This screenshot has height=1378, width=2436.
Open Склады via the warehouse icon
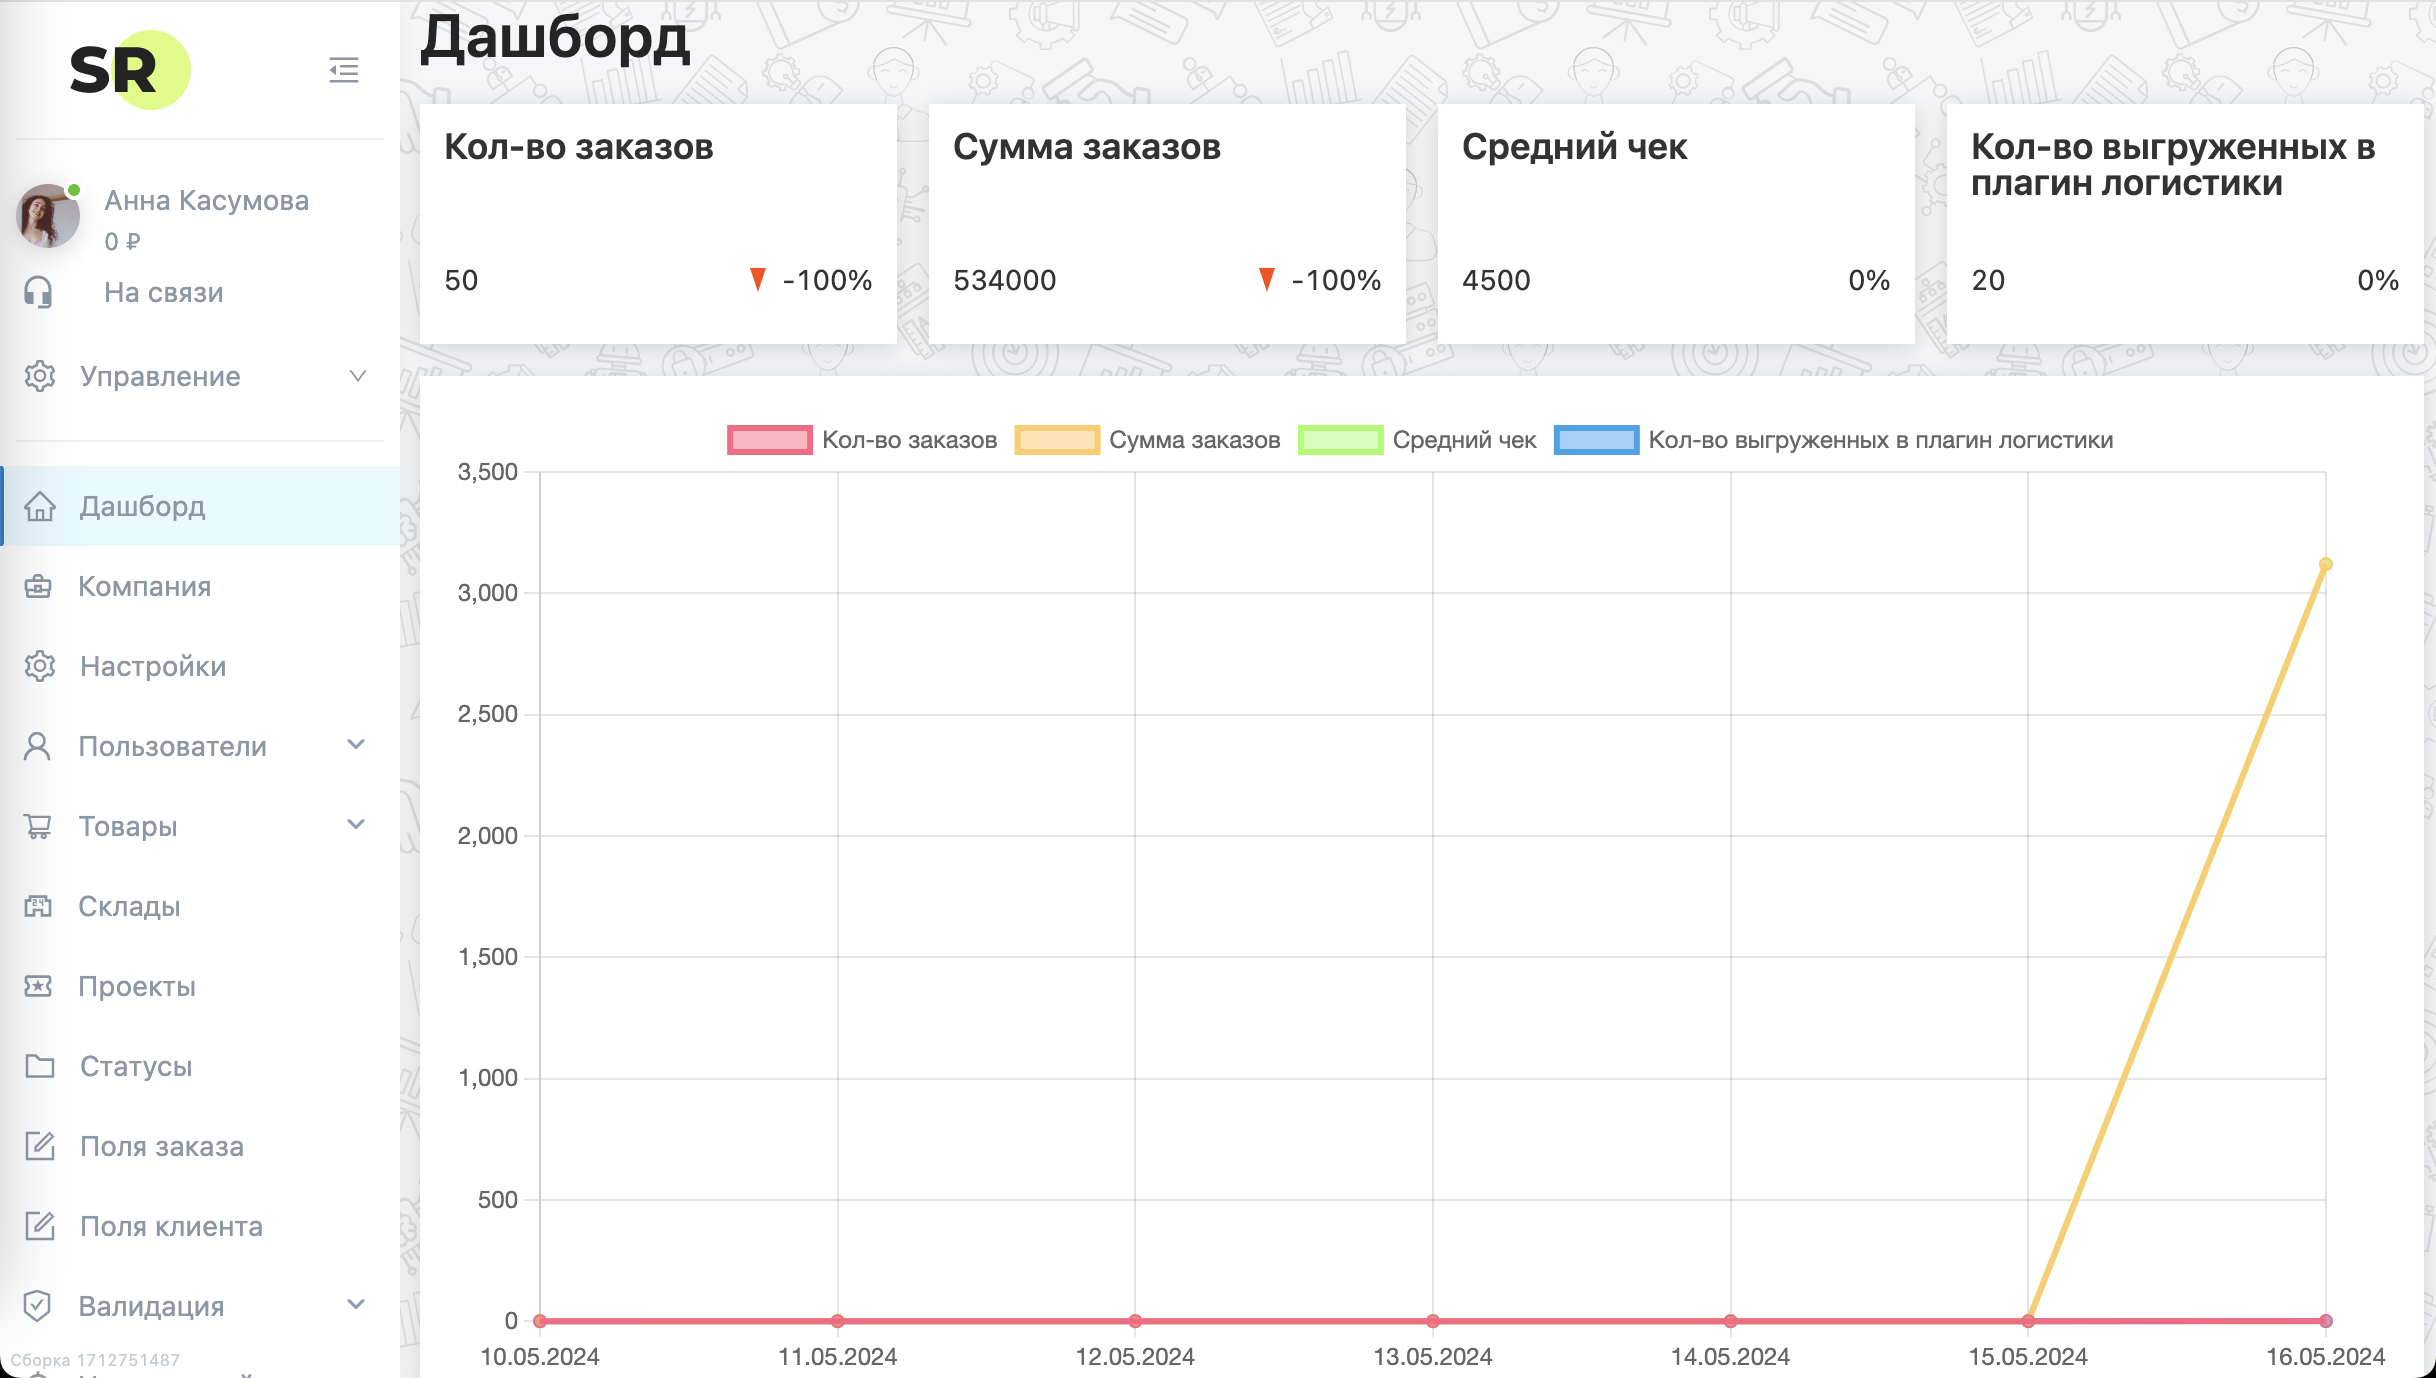tap(40, 906)
